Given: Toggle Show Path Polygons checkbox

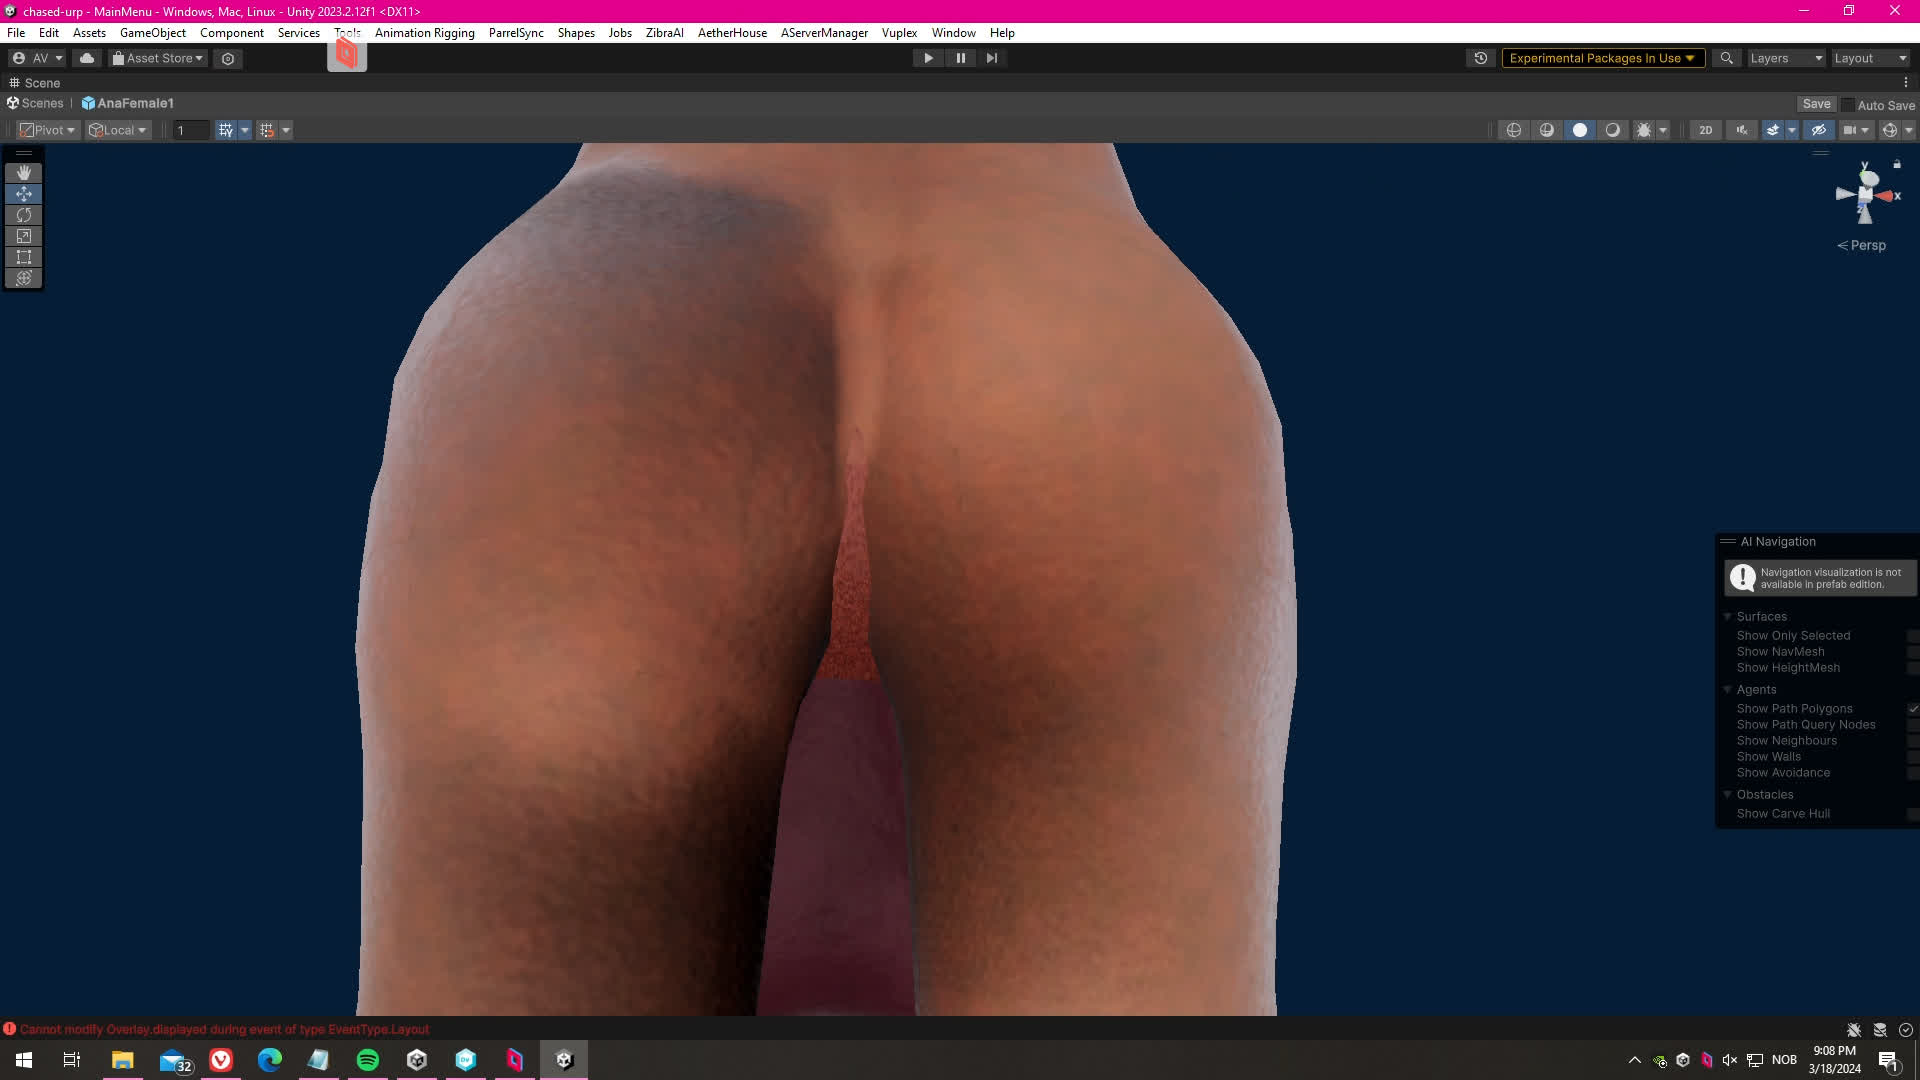Looking at the screenshot, I should tap(1912, 709).
